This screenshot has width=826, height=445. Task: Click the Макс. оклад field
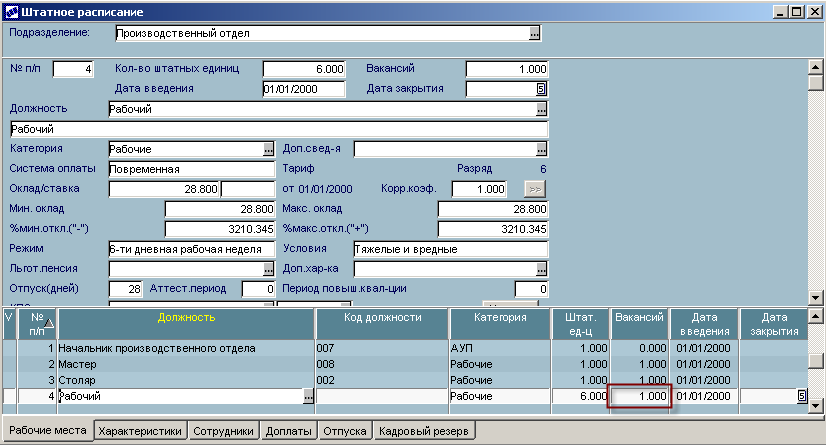[493, 209]
